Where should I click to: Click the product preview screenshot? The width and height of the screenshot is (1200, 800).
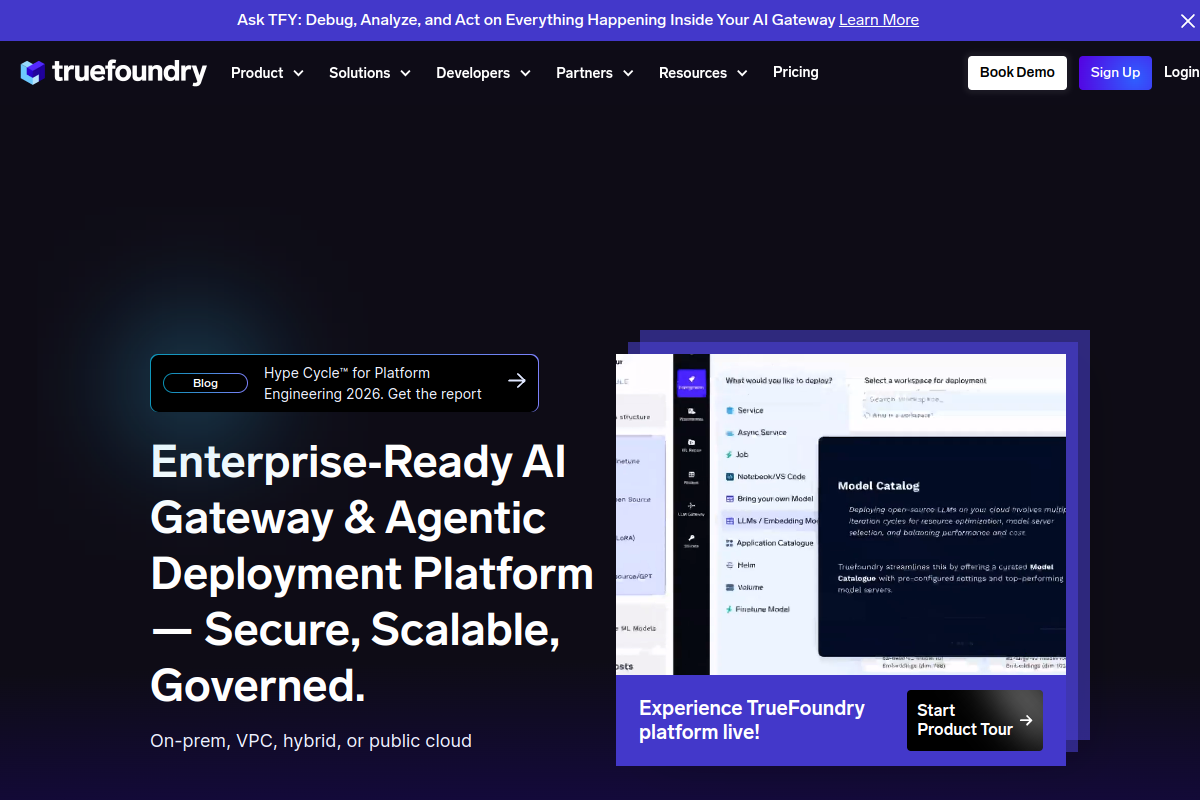tap(841, 514)
